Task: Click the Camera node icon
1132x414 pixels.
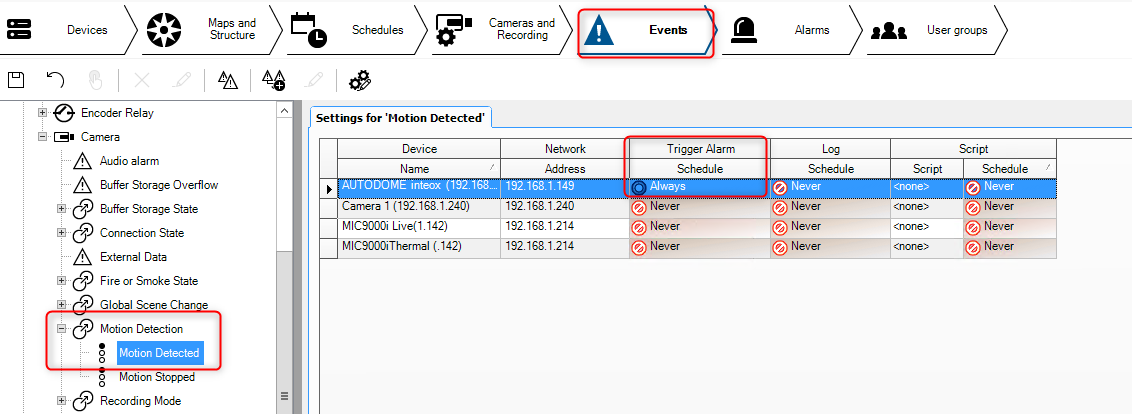Action: pyautogui.click(x=64, y=137)
